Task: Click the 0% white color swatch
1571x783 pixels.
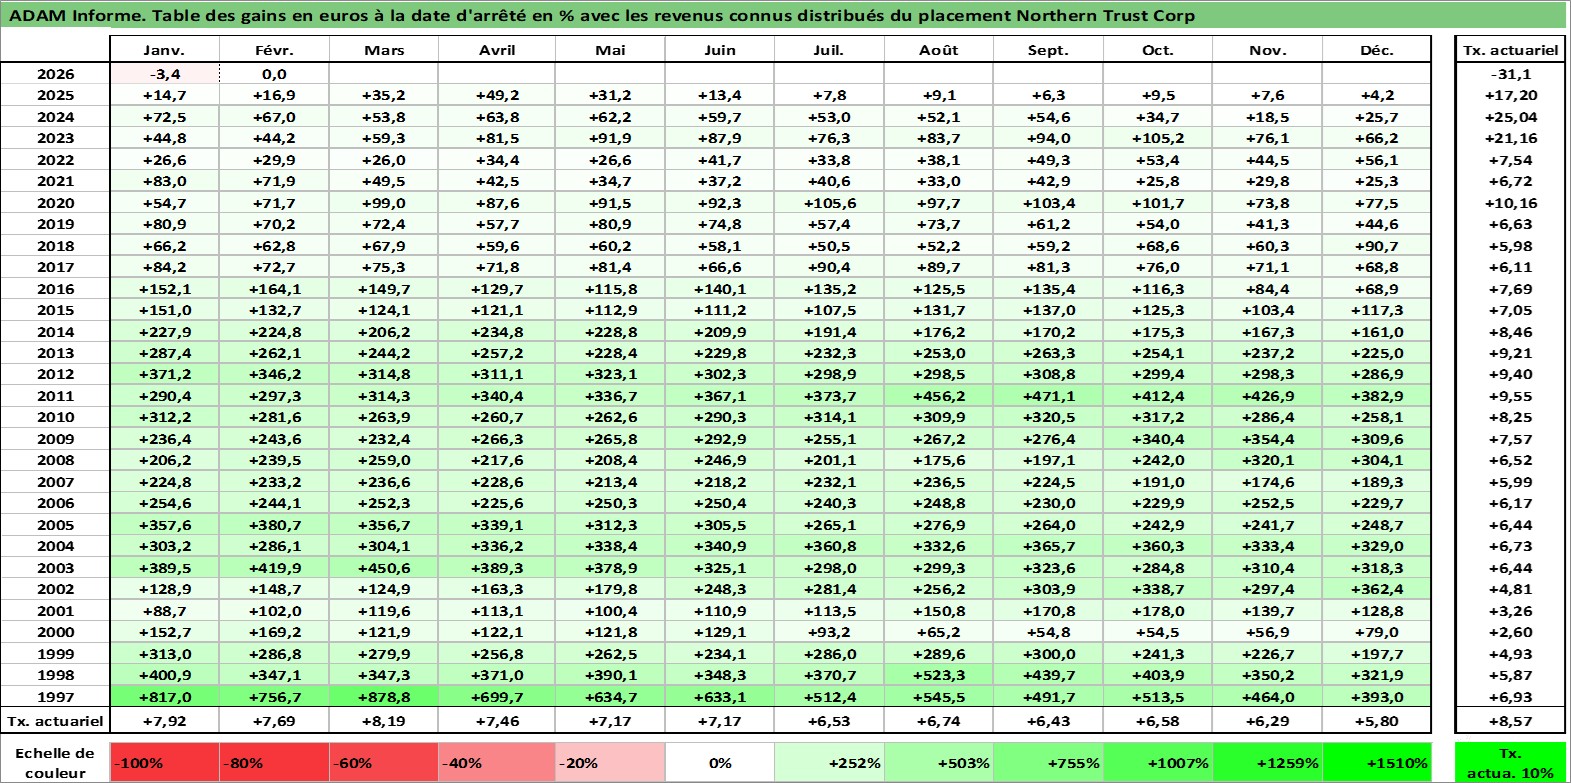Action: 719,762
